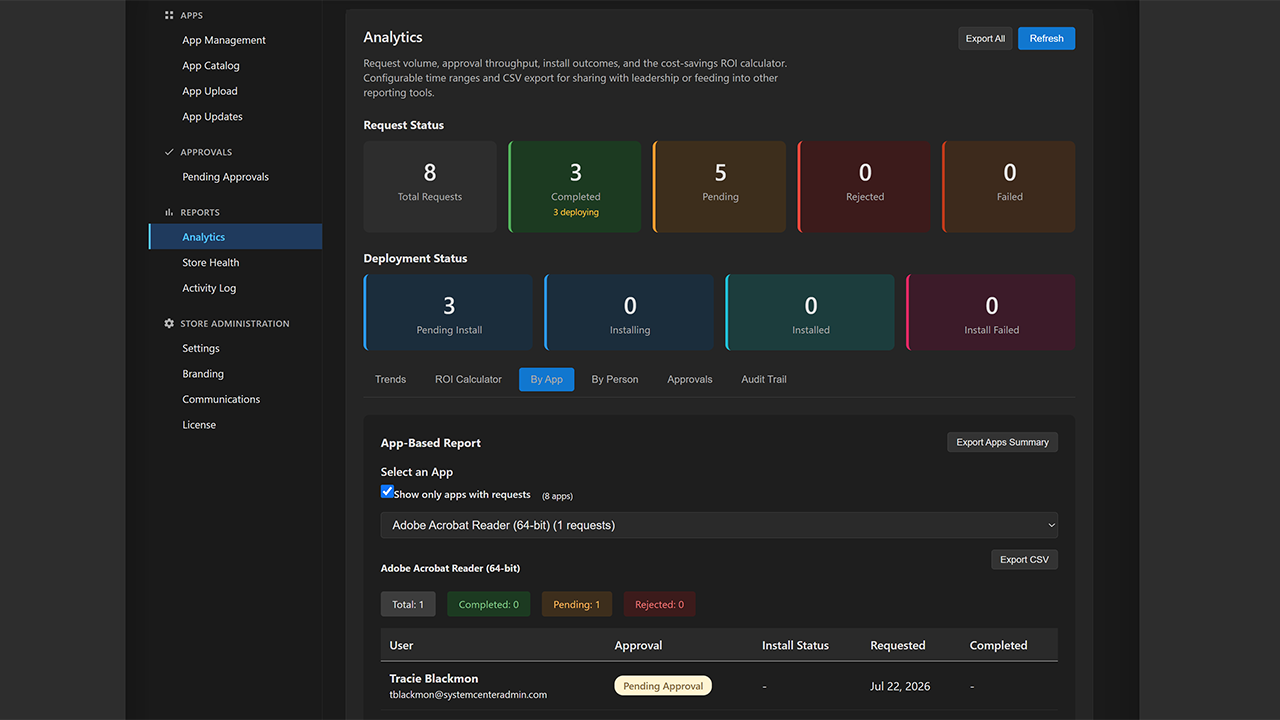Click tblackmon@systemcenteradmin.com email
The image size is (1280, 720).
(468, 694)
